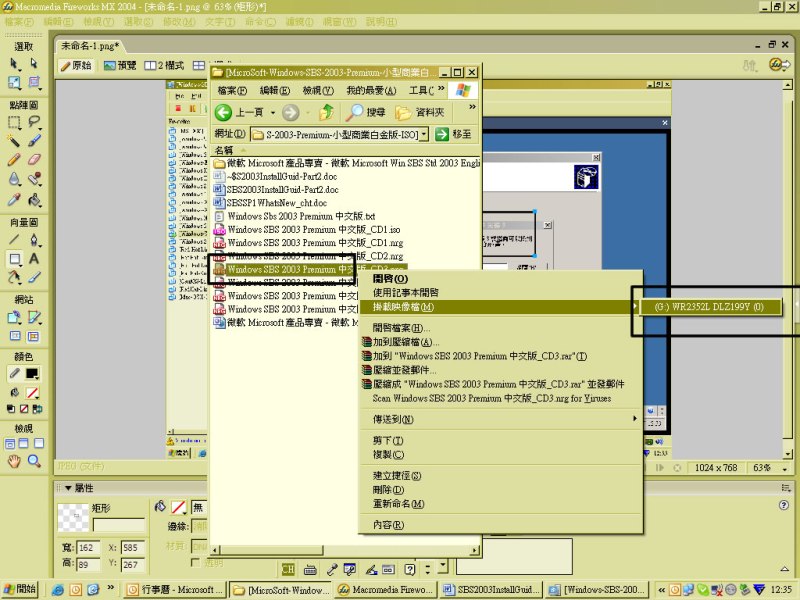Image resolution: width=800 pixels, height=600 pixels.
Task: Open Explorer's 我的最愛(A) menu
Action: [371, 91]
